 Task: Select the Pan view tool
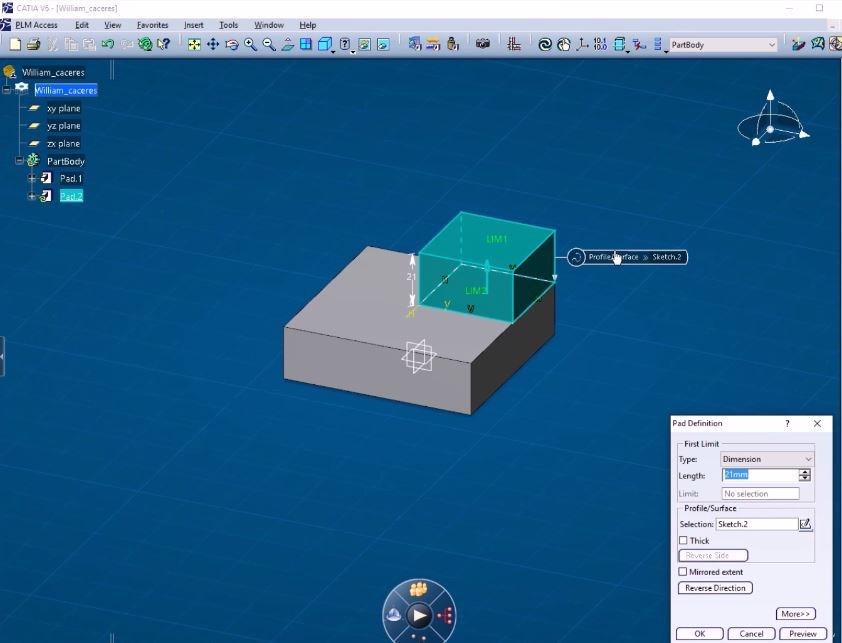[214, 44]
